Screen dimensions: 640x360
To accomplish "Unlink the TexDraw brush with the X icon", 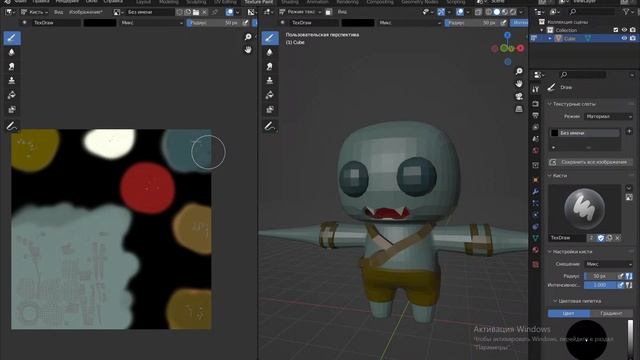I will (x=618, y=238).
